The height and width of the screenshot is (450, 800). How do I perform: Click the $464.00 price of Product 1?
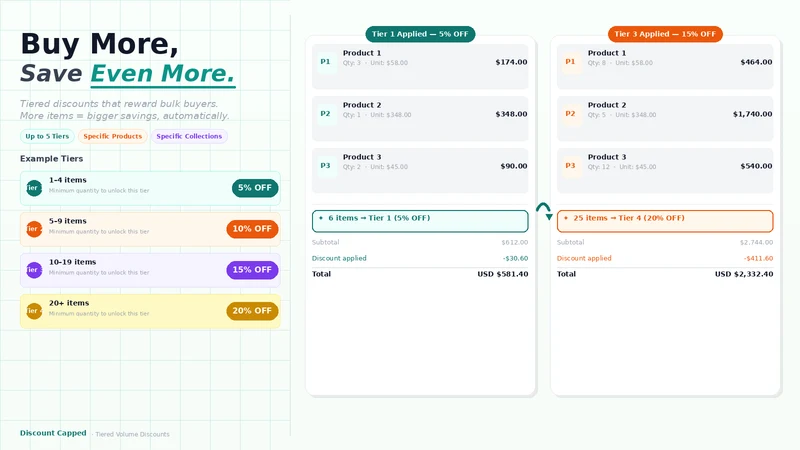tap(756, 62)
